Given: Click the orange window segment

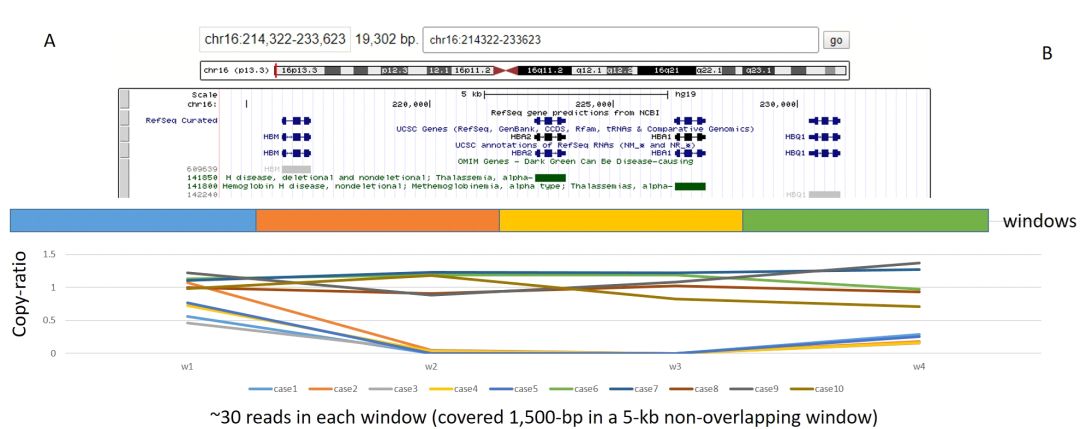Looking at the screenshot, I should 377,221.
